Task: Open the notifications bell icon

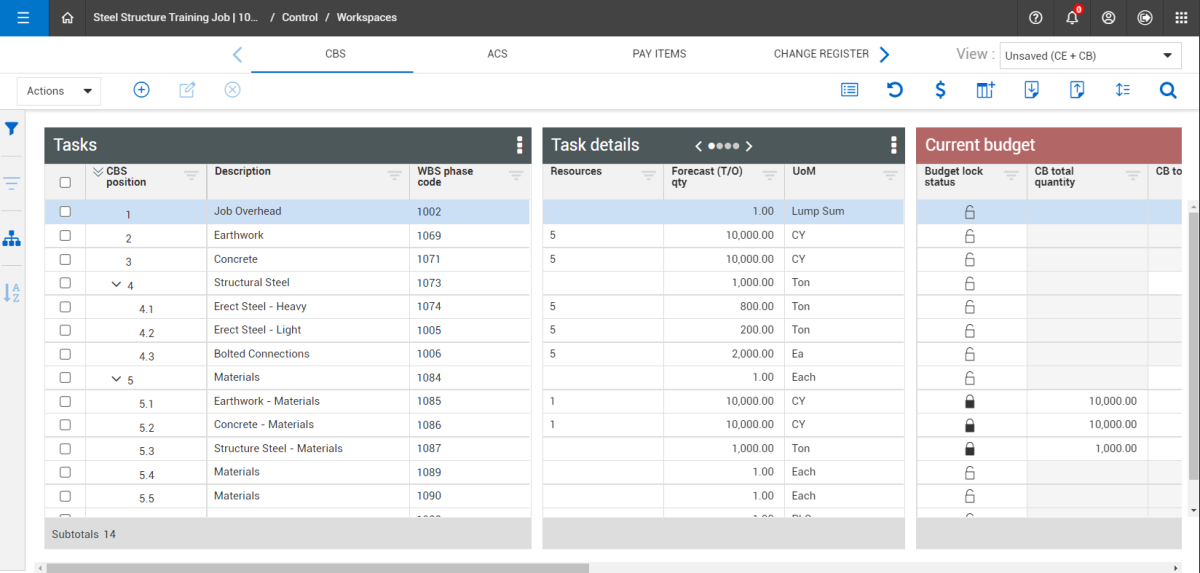Action: 1072,18
